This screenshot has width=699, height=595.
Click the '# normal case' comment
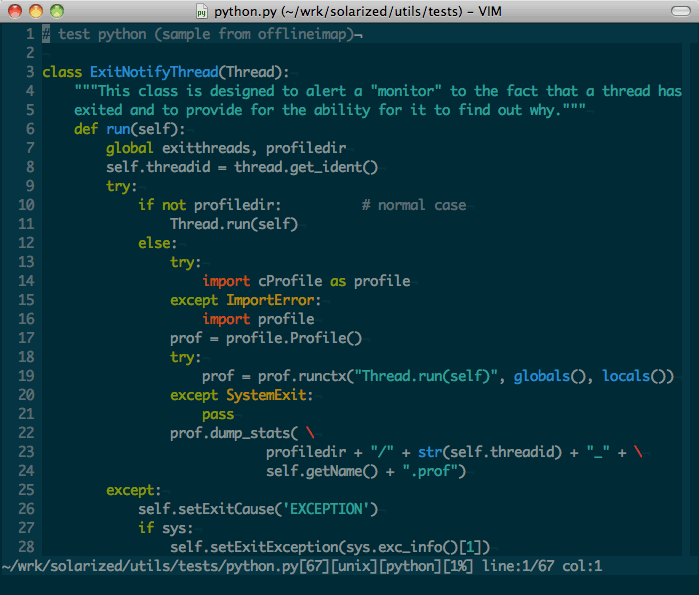coord(414,205)
